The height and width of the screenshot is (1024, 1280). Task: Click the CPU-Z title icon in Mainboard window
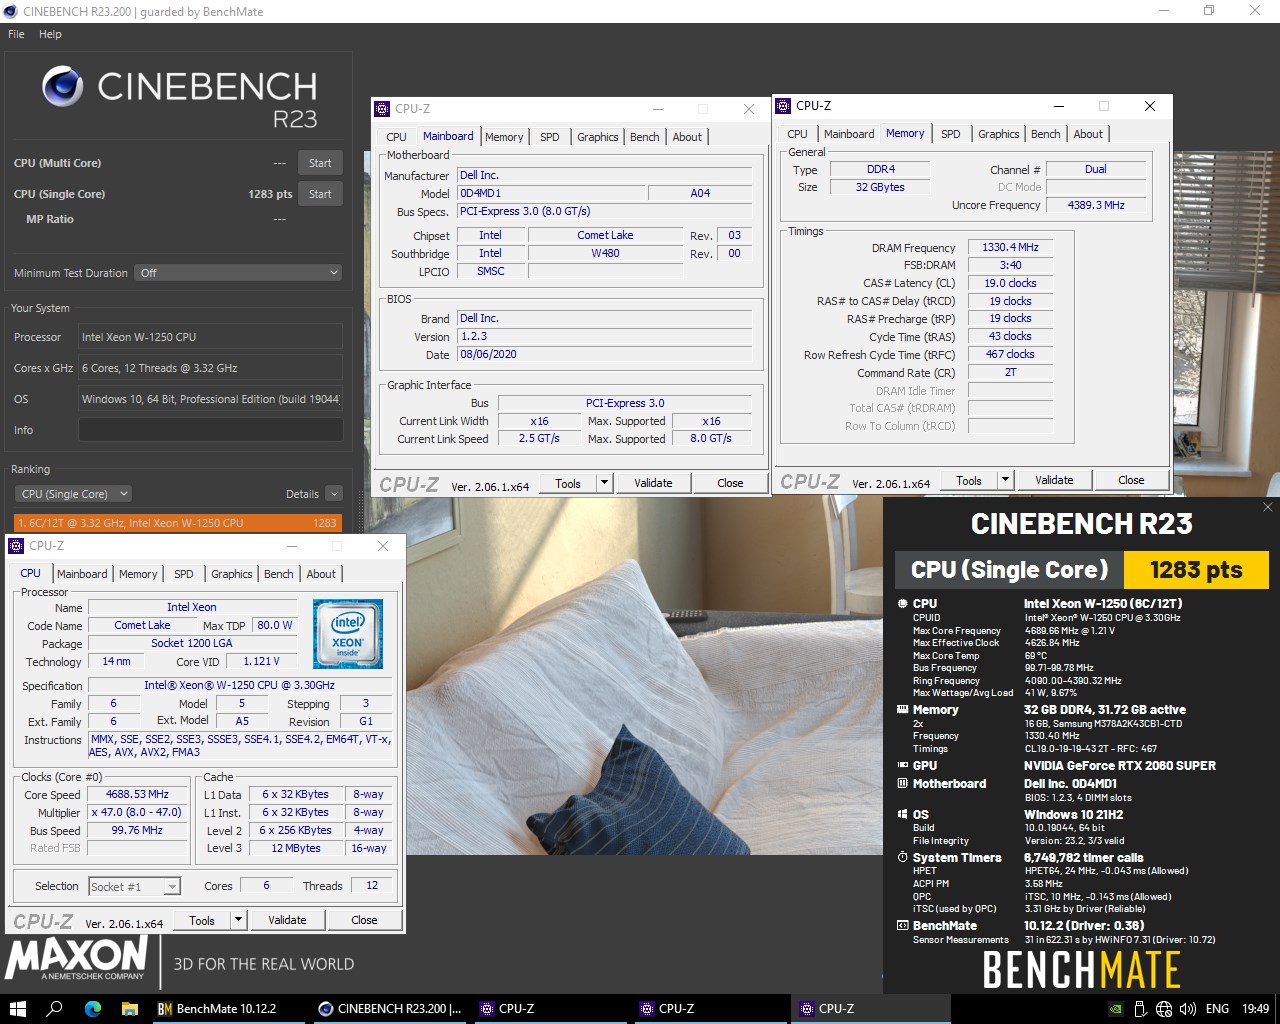click(x=382, y=109)
